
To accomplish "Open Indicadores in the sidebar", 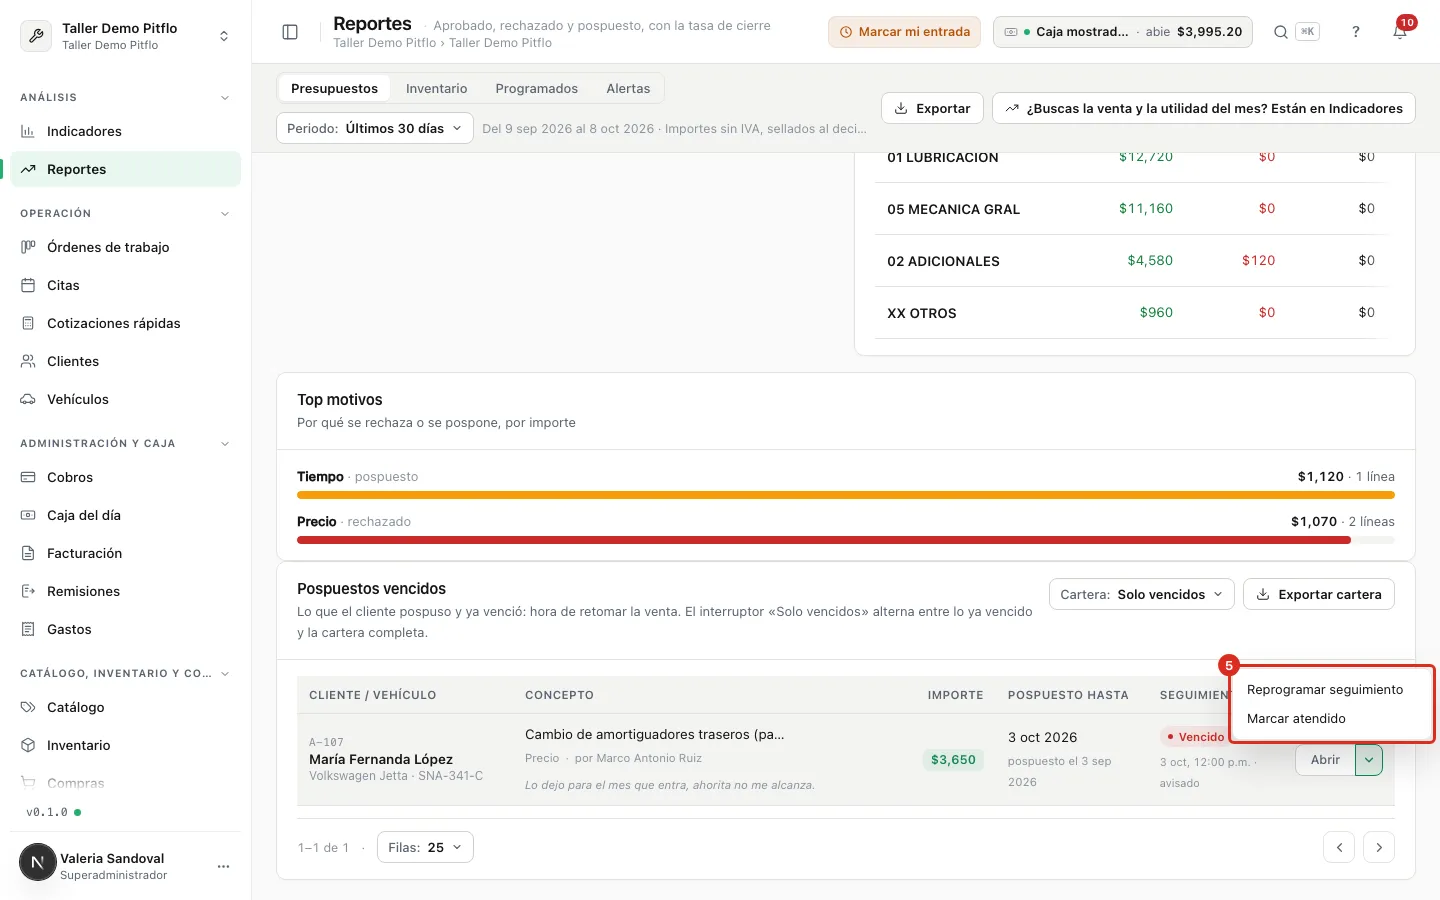I will (x=126, y=131).
